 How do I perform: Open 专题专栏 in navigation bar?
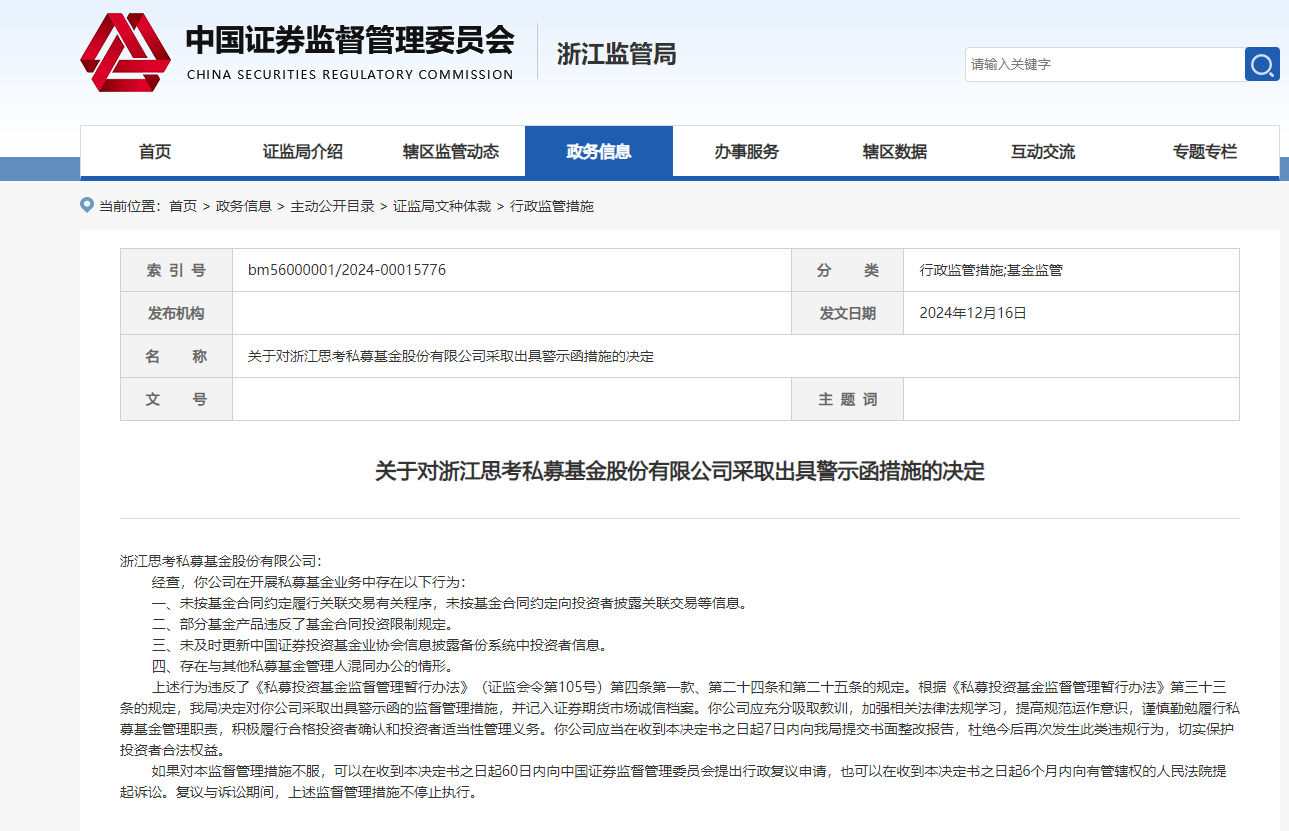(1205, 152)
